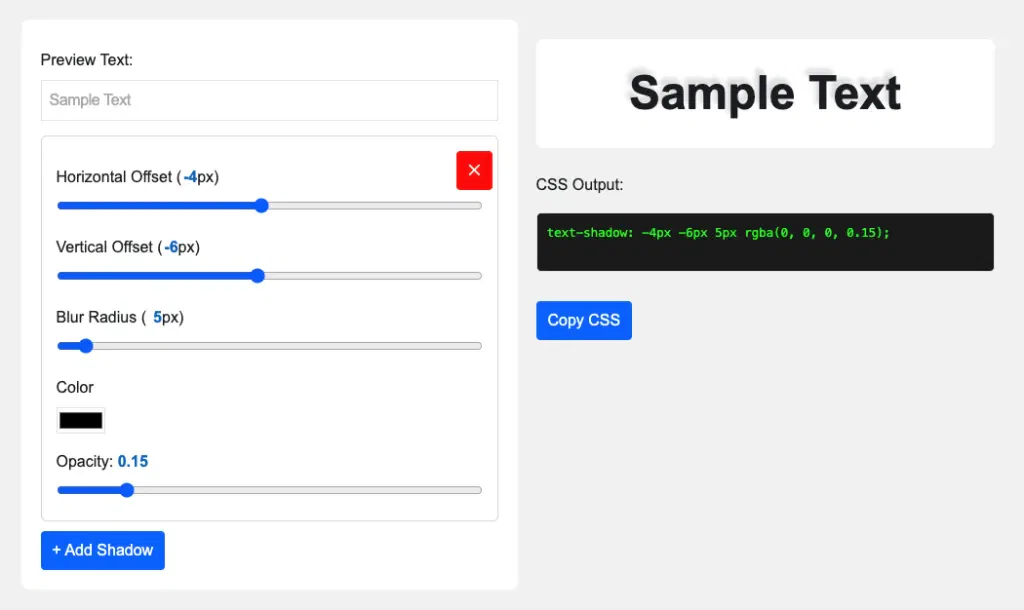Click the Vertical Offset slider handle

257,275
